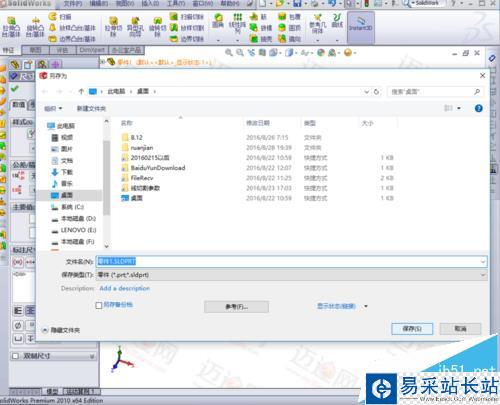Click the green checkmark OK in property panel
The width and height of the screenshot is (500, 405).
[x=15, y=89]
